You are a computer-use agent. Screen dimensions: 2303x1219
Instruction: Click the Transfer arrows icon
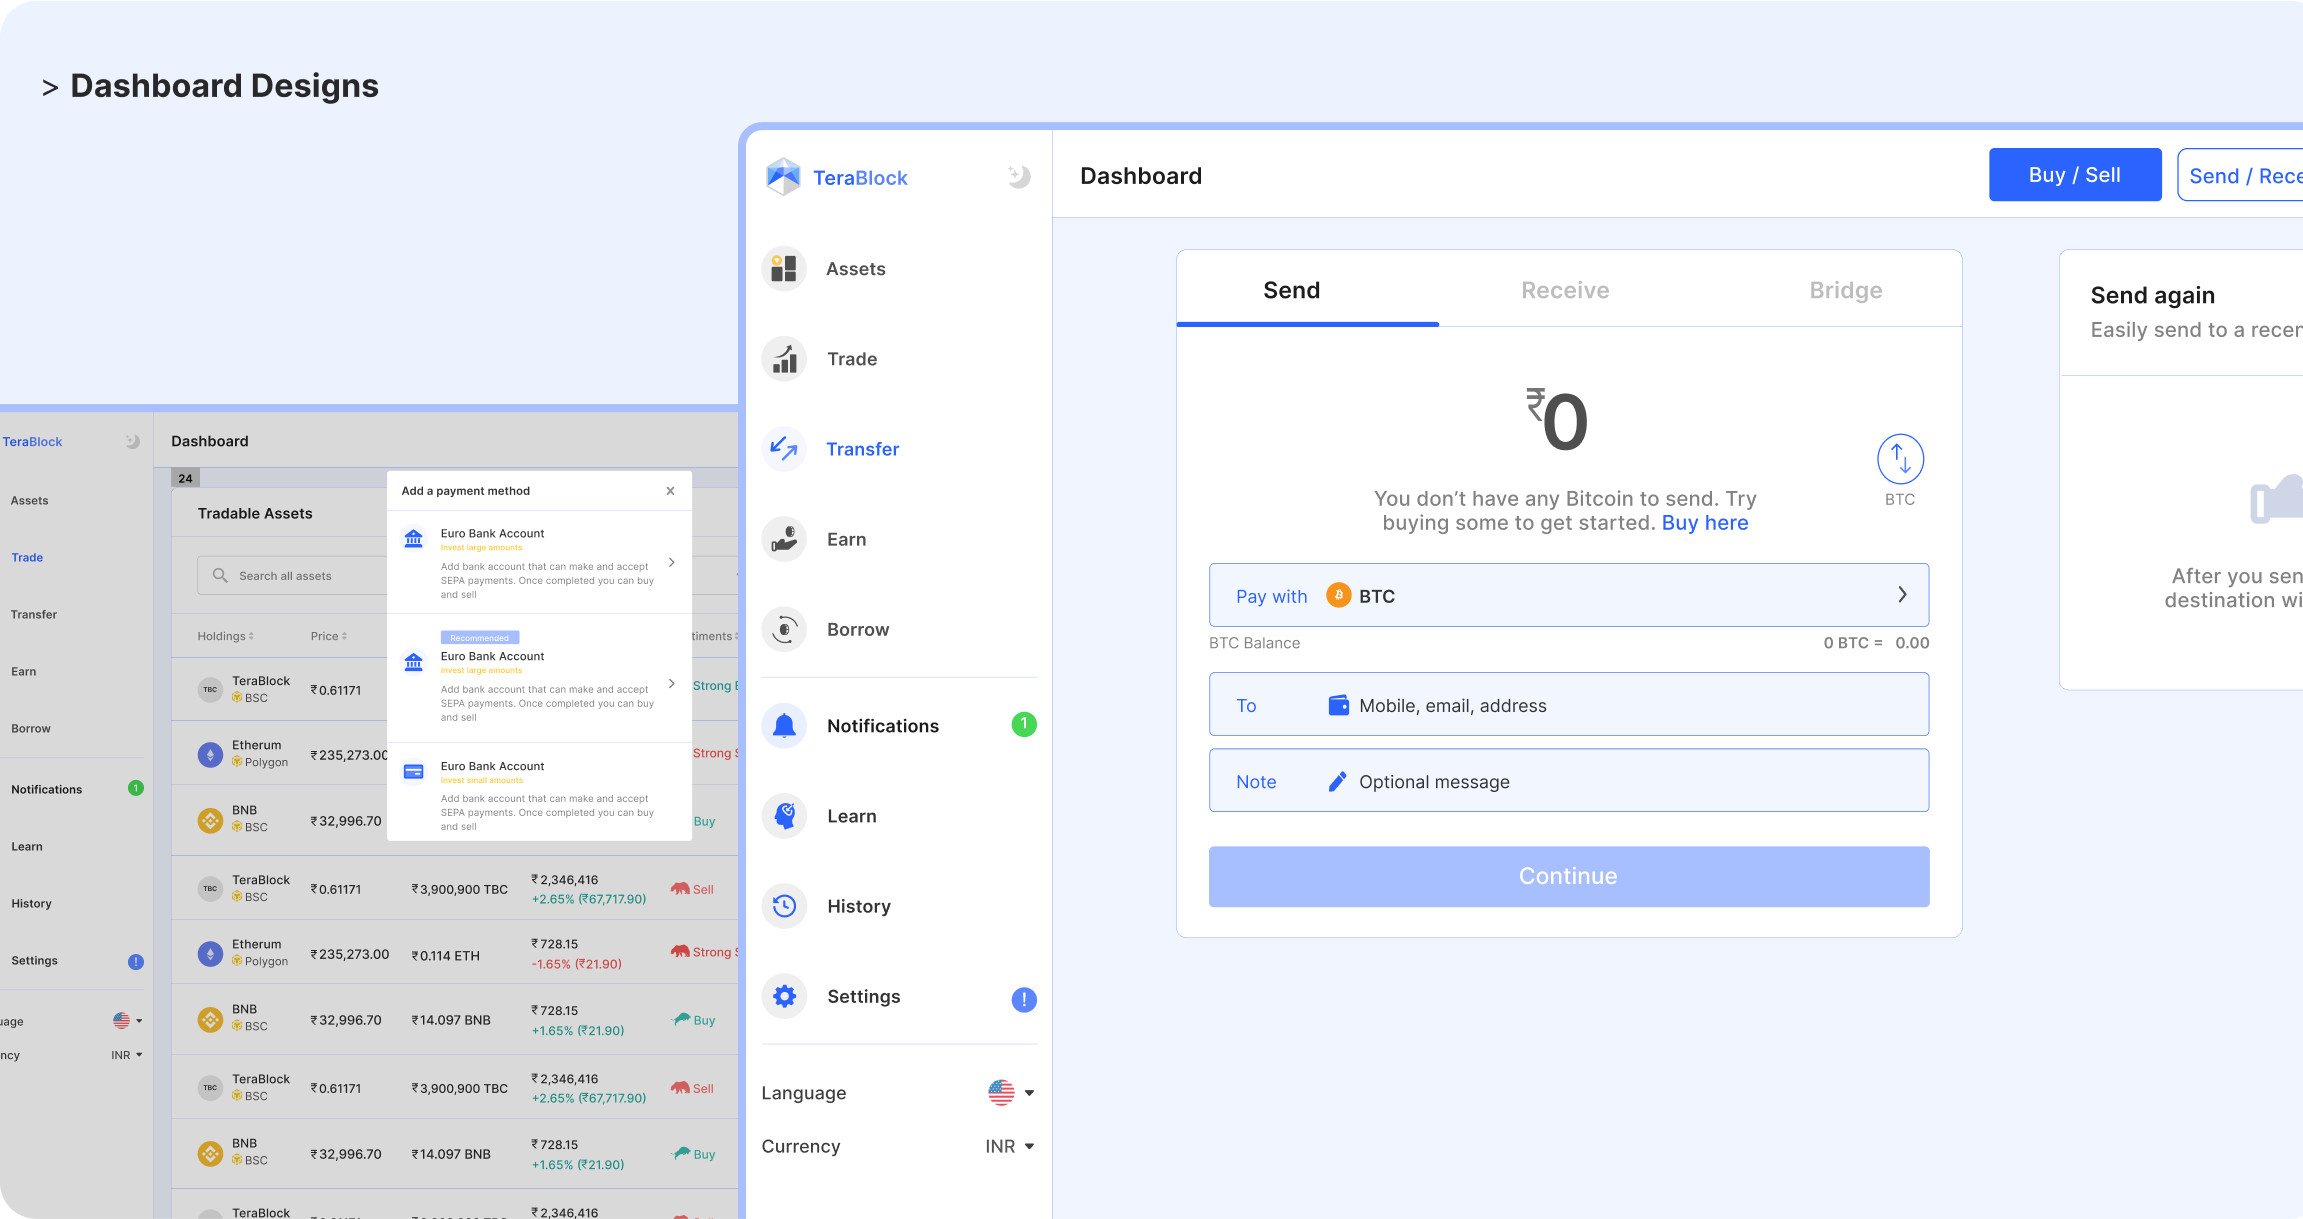coord(784,449)
